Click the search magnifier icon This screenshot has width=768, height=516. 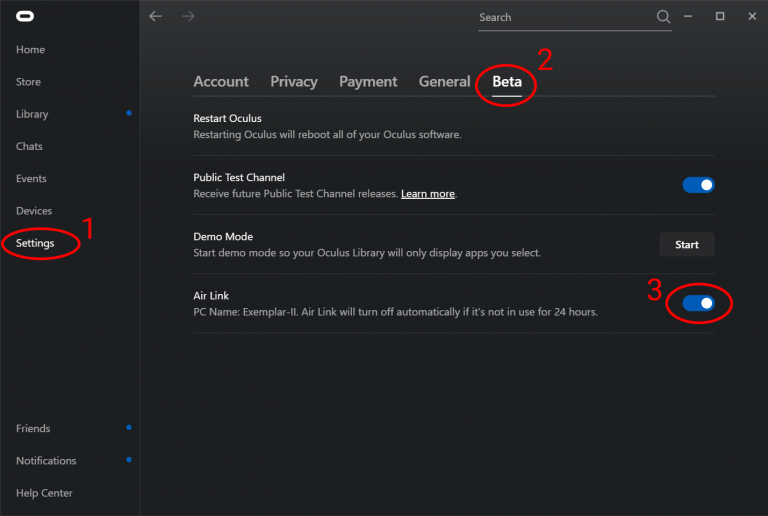pos(663,17)
